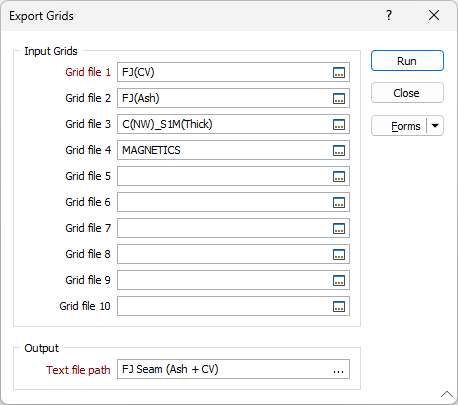Browse for Grid file 3 selection
458x405 pixels.
(339, 124)
